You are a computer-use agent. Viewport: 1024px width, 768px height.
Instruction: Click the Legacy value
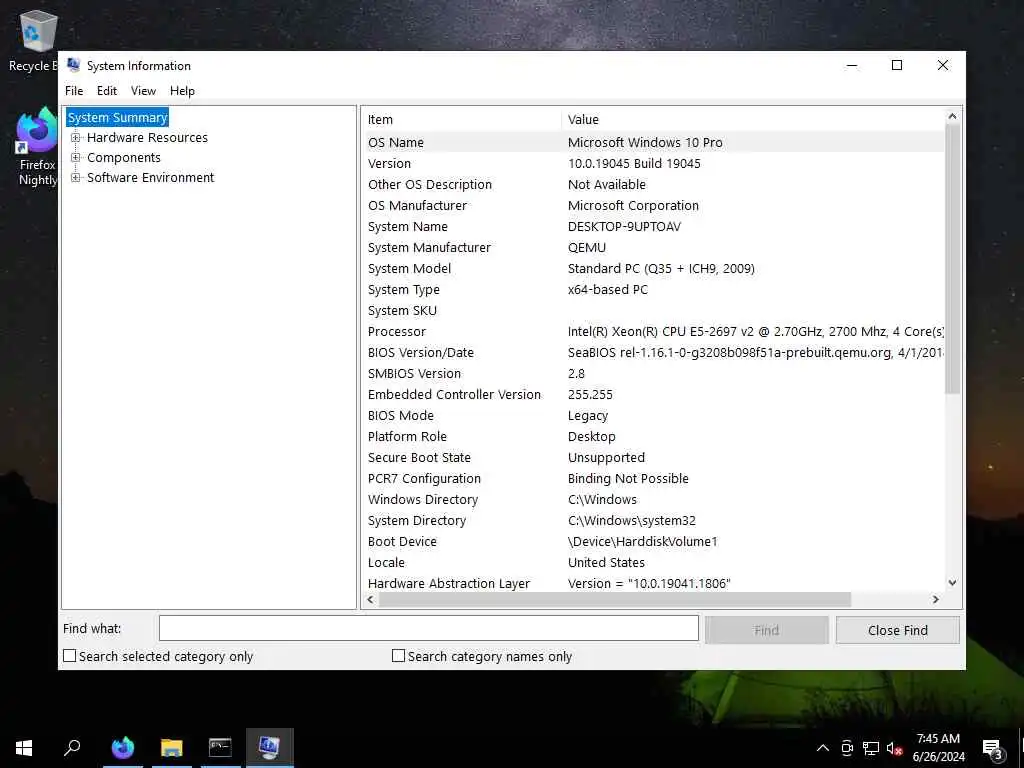(588, 415)
